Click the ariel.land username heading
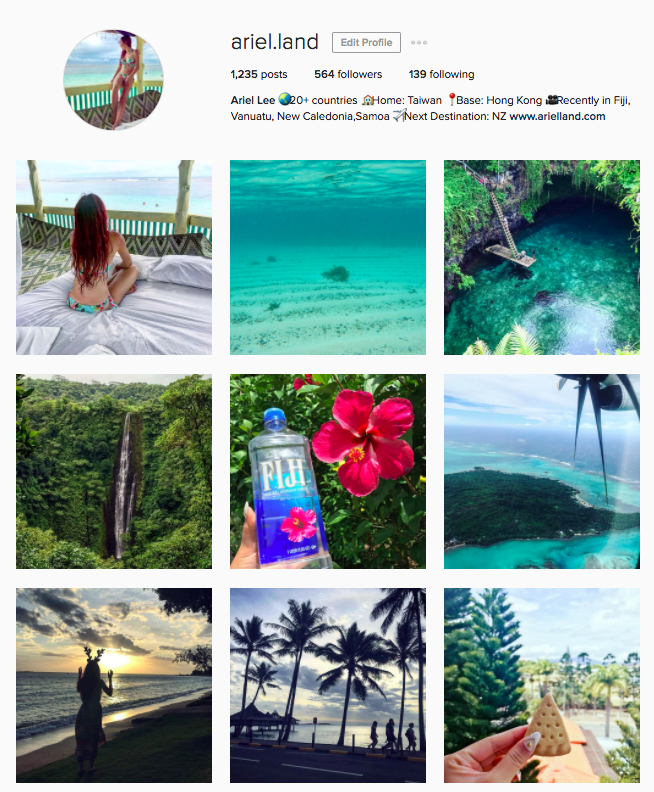This screenshot has width=654, height=792. click(274, 42)
